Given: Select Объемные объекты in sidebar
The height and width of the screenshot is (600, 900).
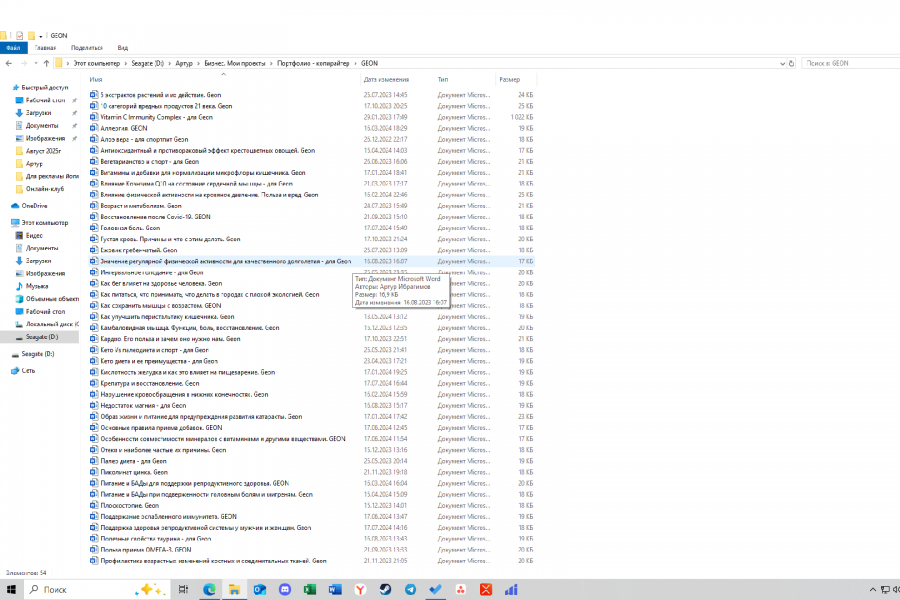Looking at the screenshot, I should pos(52,299).
